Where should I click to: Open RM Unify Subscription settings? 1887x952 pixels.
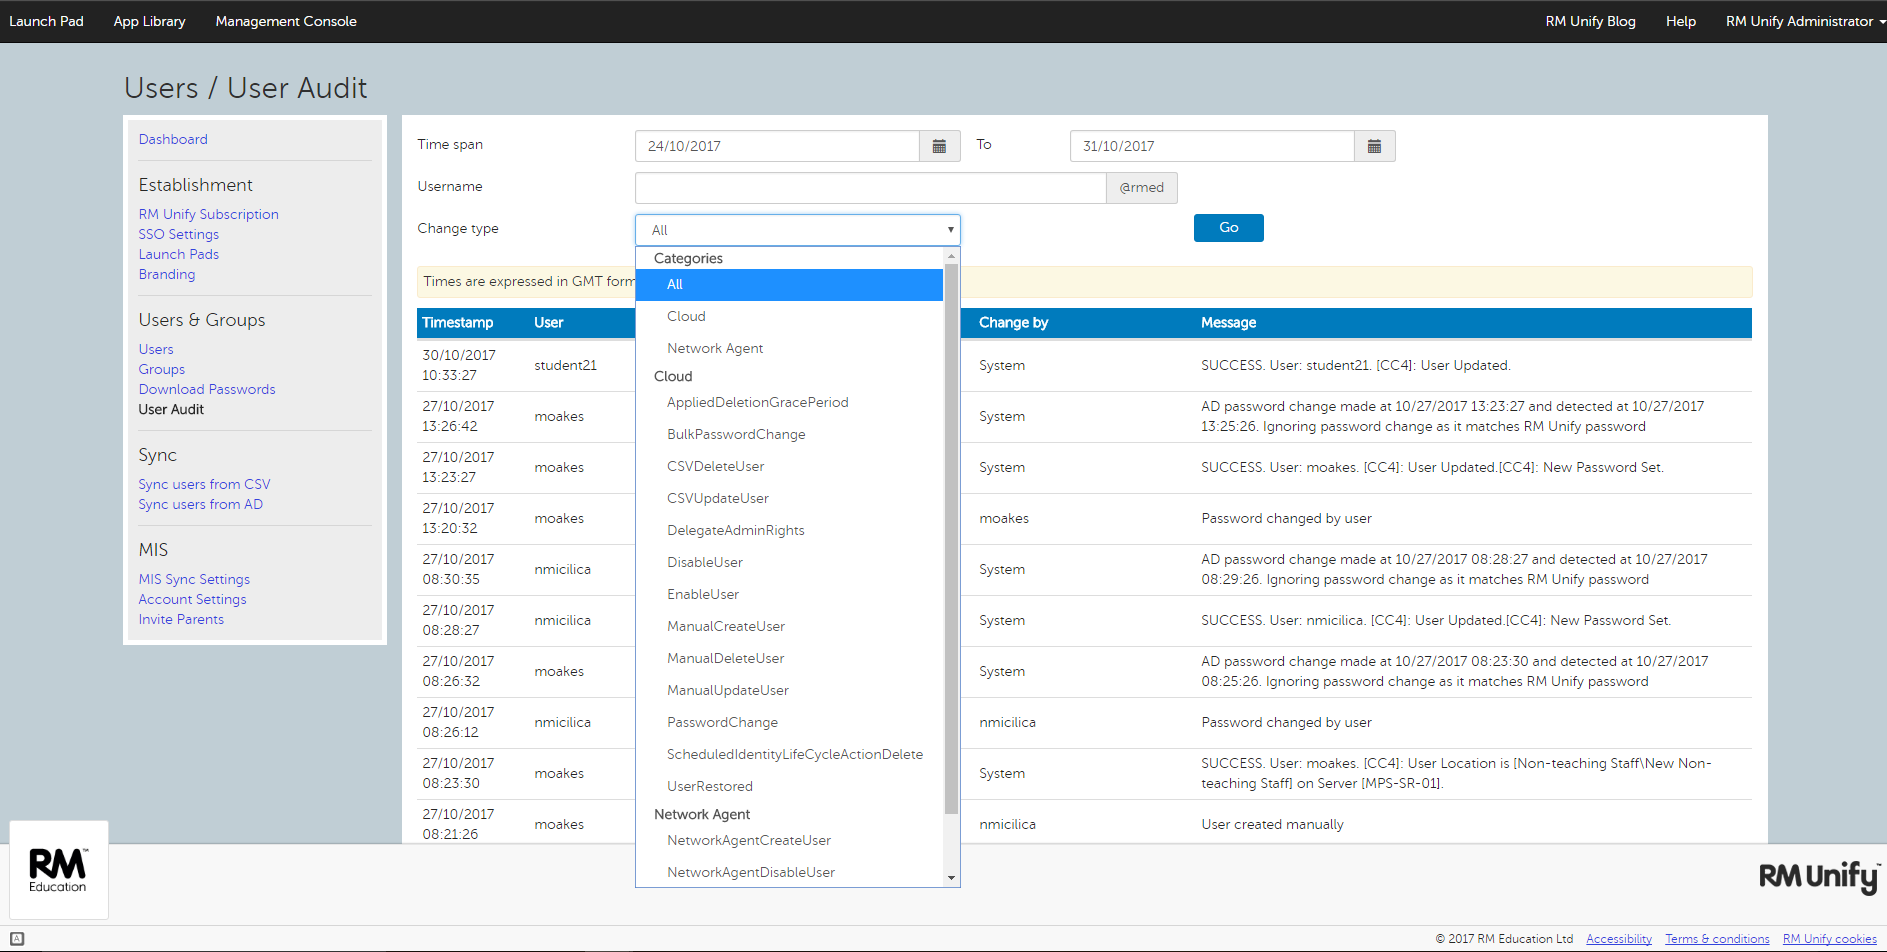click(x=208, y=214)
